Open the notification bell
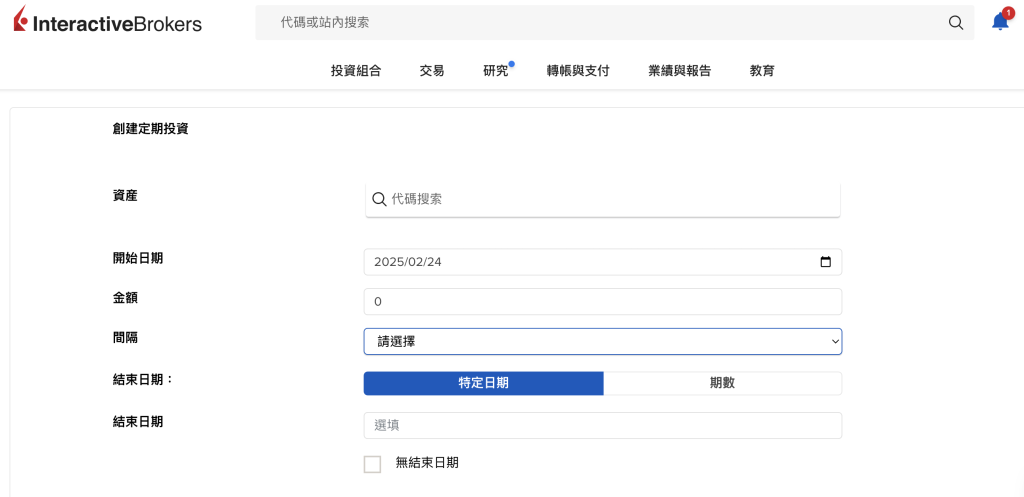The height and width of the screenshot is (497, 1024). [999, 22]
